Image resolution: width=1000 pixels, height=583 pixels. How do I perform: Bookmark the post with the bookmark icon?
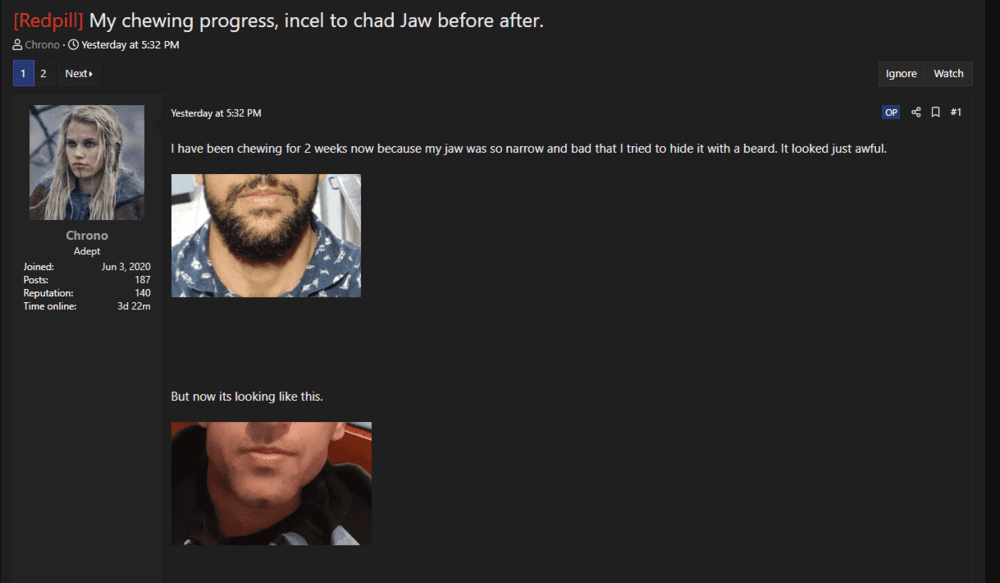point(936,112)
